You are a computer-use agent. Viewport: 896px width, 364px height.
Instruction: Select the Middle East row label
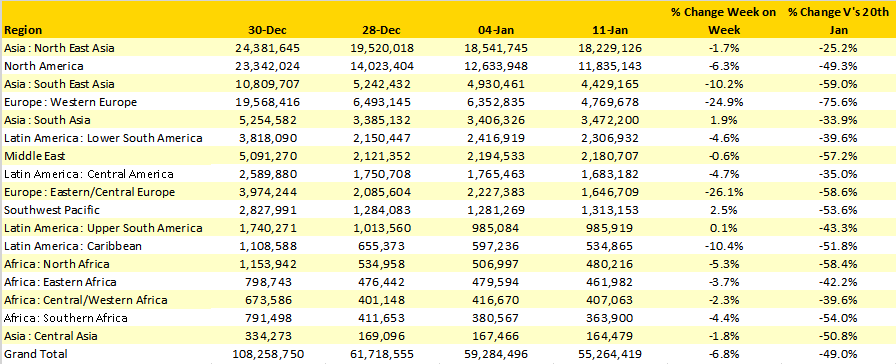[x=35, y=156]
